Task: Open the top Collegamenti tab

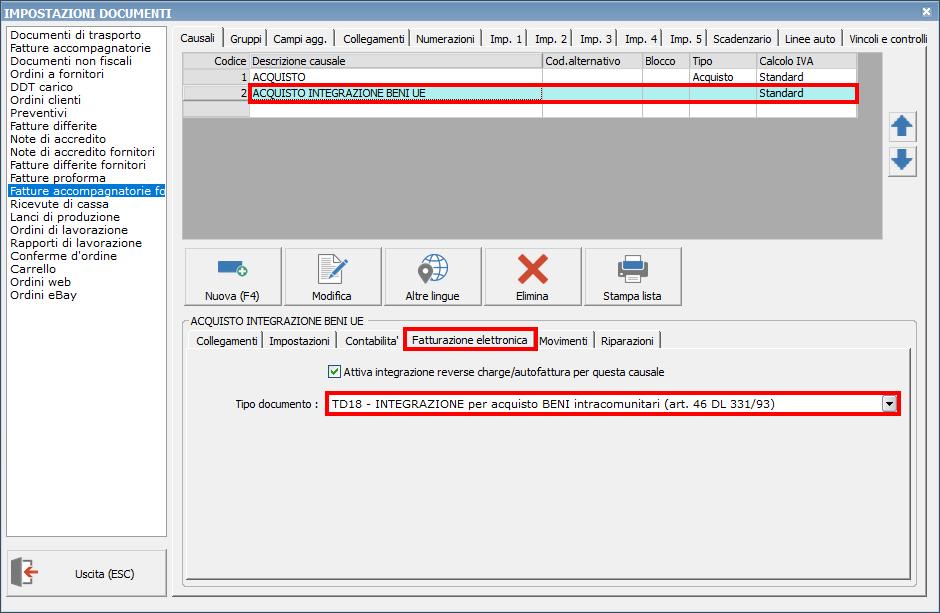Action: click(373, 39)
